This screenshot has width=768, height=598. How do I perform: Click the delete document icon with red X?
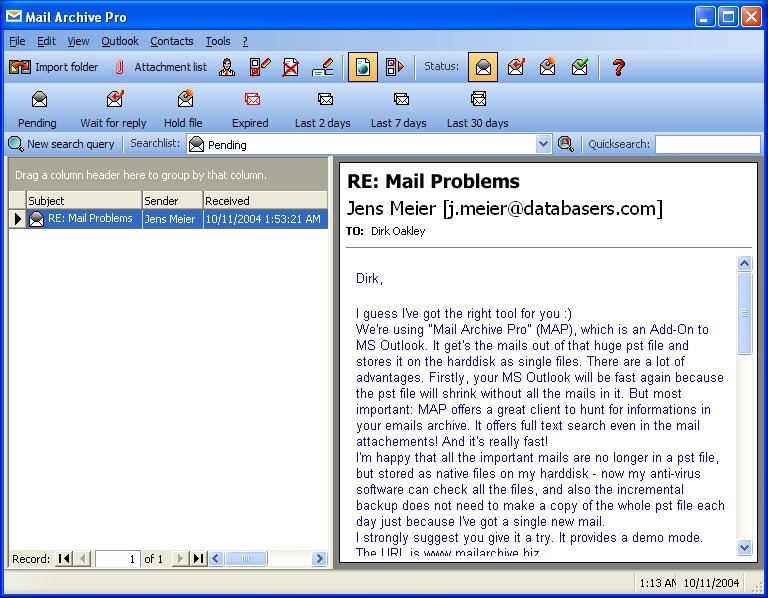click(x=291, y=67)
